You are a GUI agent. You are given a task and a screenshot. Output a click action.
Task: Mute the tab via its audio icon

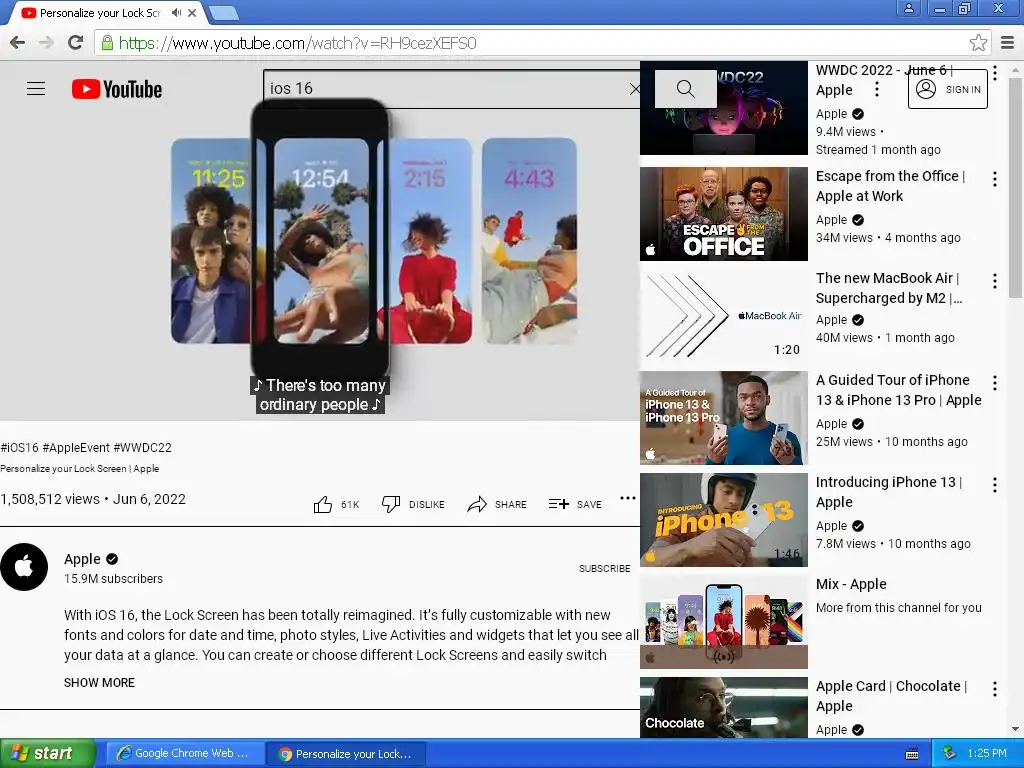176,12
